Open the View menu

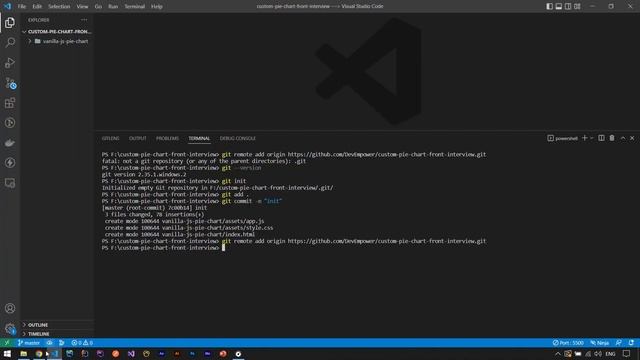(82, 7)
